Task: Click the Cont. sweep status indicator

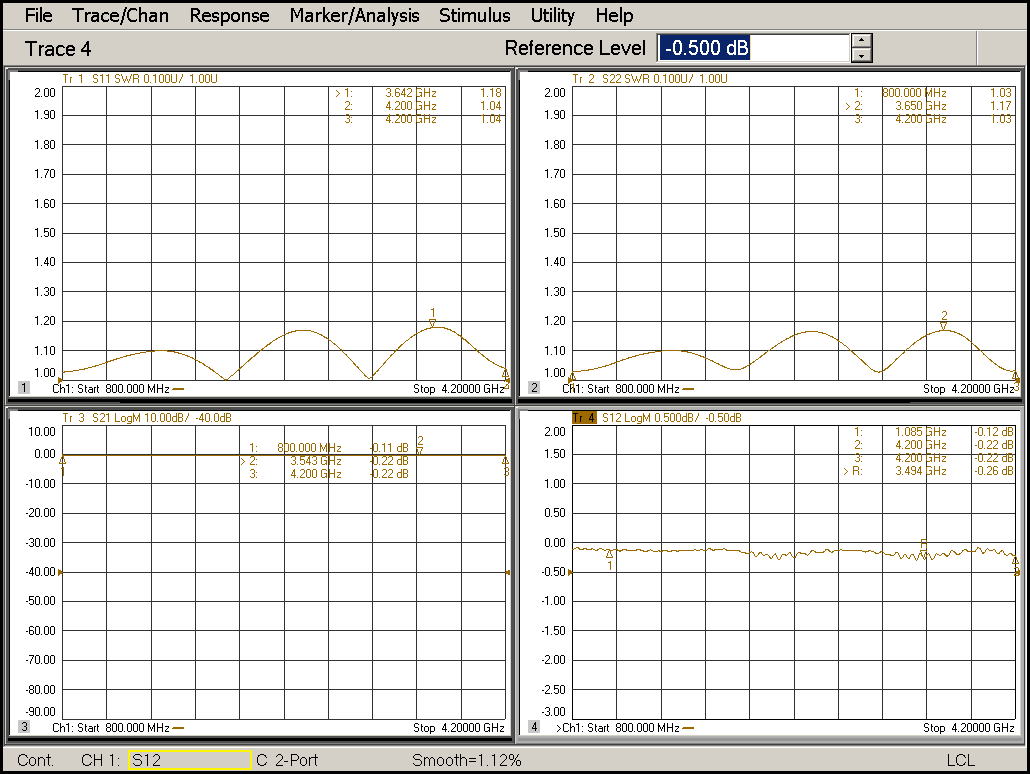Action: (36, 760)
